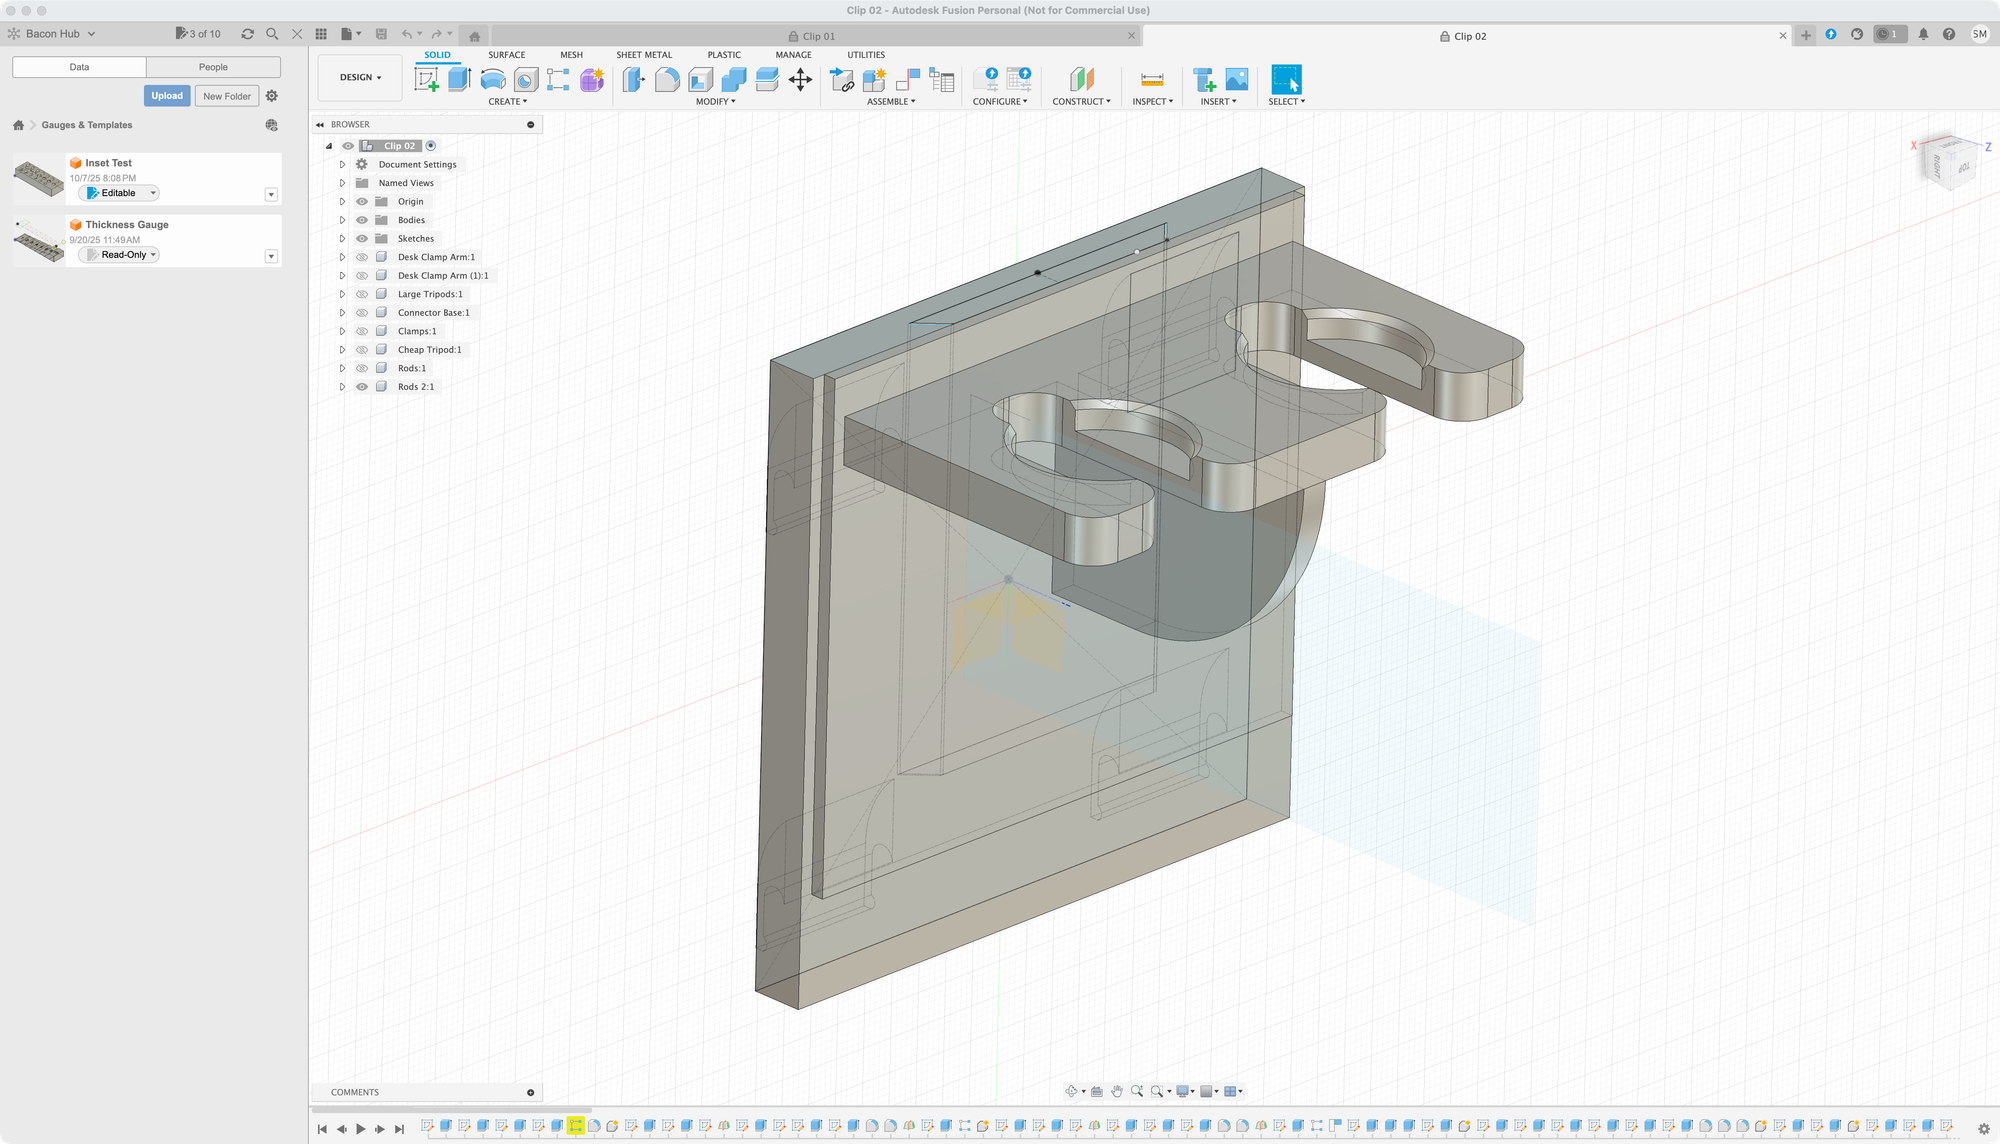The width and height of the screenshot is (2000, 1144).
Task: Toggle visibility of the Sketches folder
Action: click(362, 238)
